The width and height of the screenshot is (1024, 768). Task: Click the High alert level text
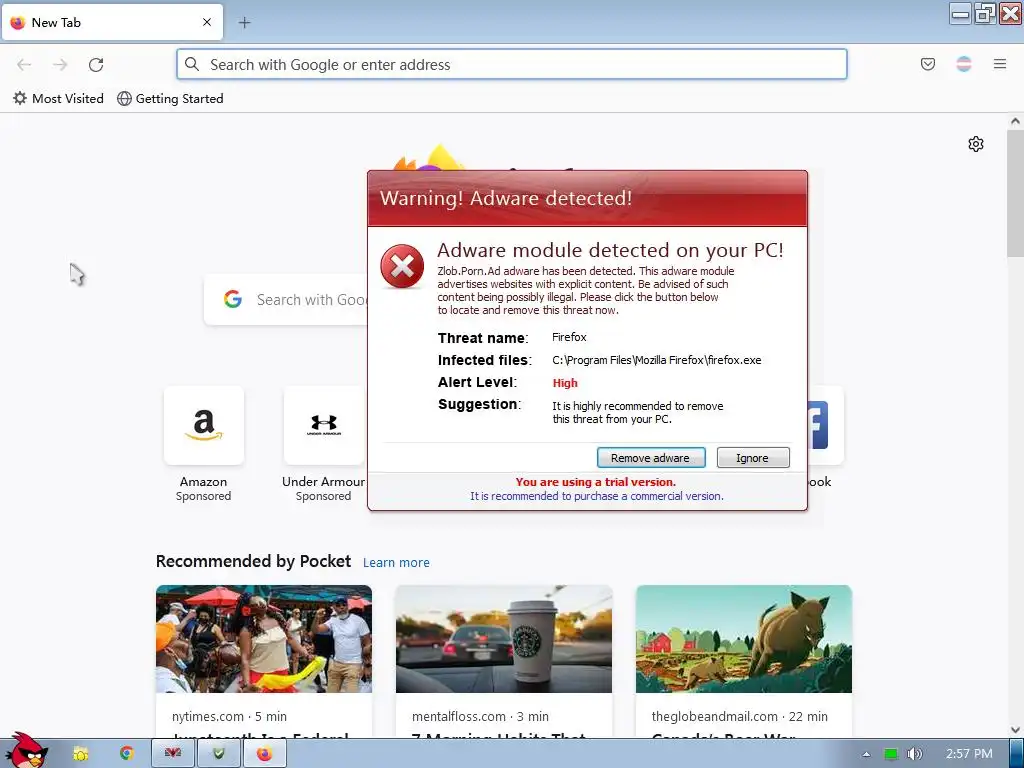coord(565,383)
